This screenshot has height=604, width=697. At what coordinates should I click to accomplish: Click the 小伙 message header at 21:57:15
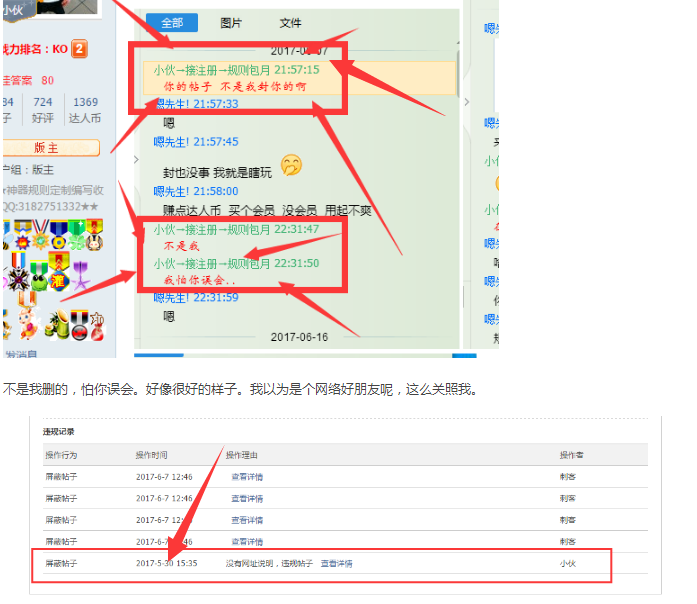coord(236,70)
